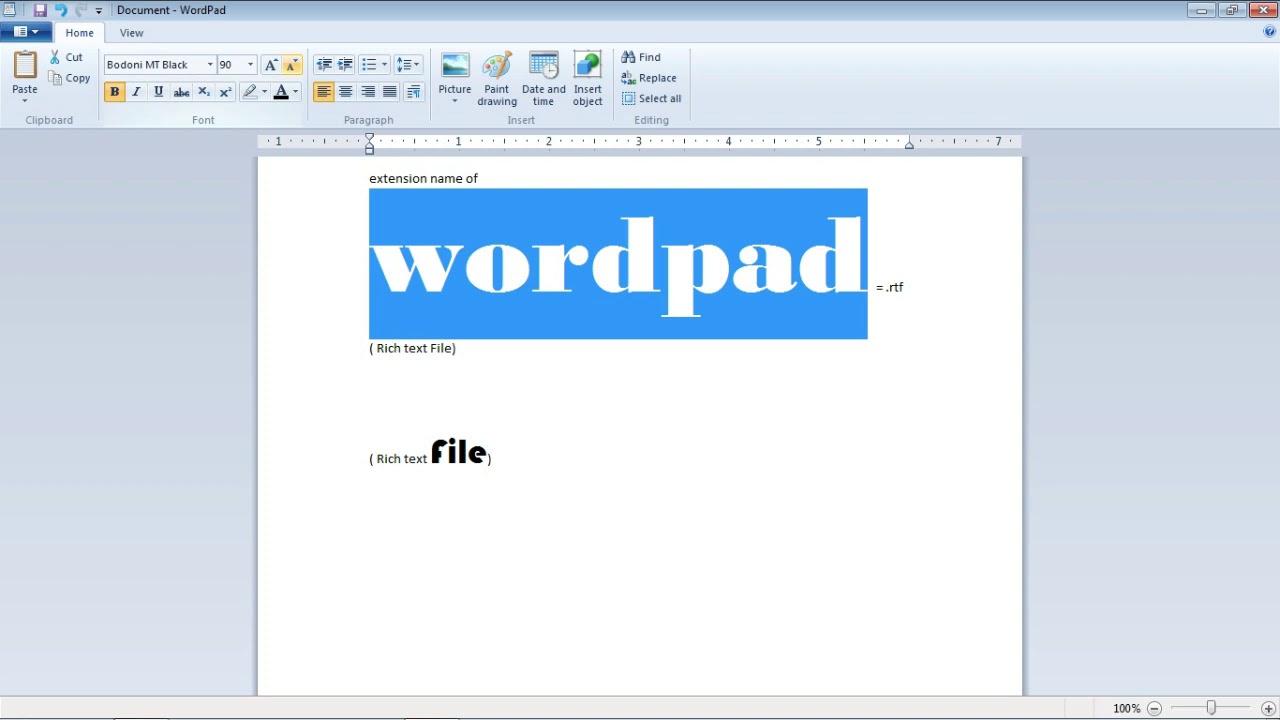Align text right
This screenshot has width=1280, height=720.
click(x=368, y=92)
